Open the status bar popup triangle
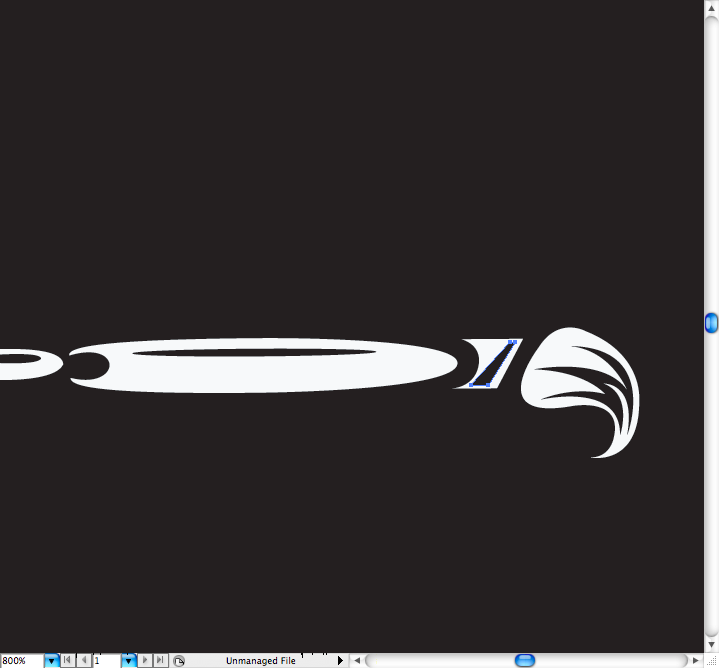This screenshot has width=719, height=668. pyautogui.click(x=340, y=660)
